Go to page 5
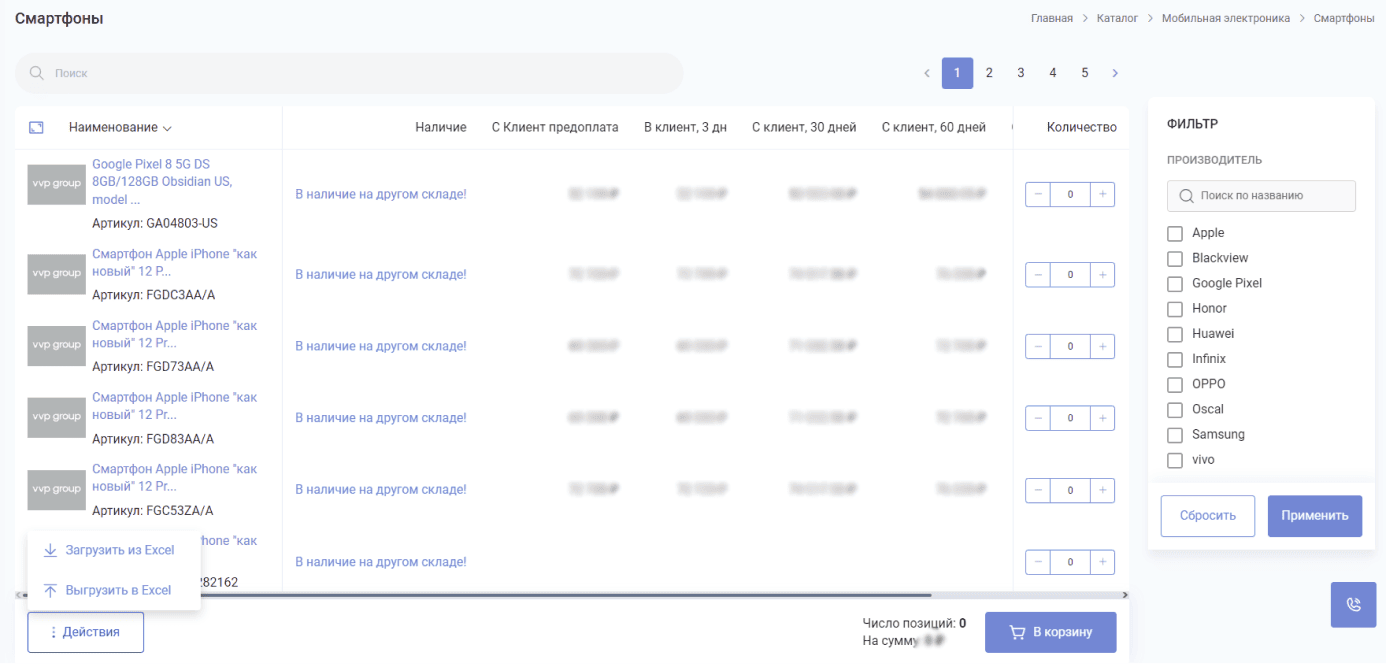1386x664 pixels. click(1085, 73)
